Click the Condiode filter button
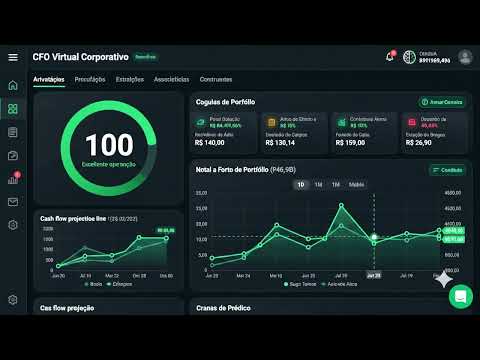Screen dimensions: 480x360 point(447,170)
